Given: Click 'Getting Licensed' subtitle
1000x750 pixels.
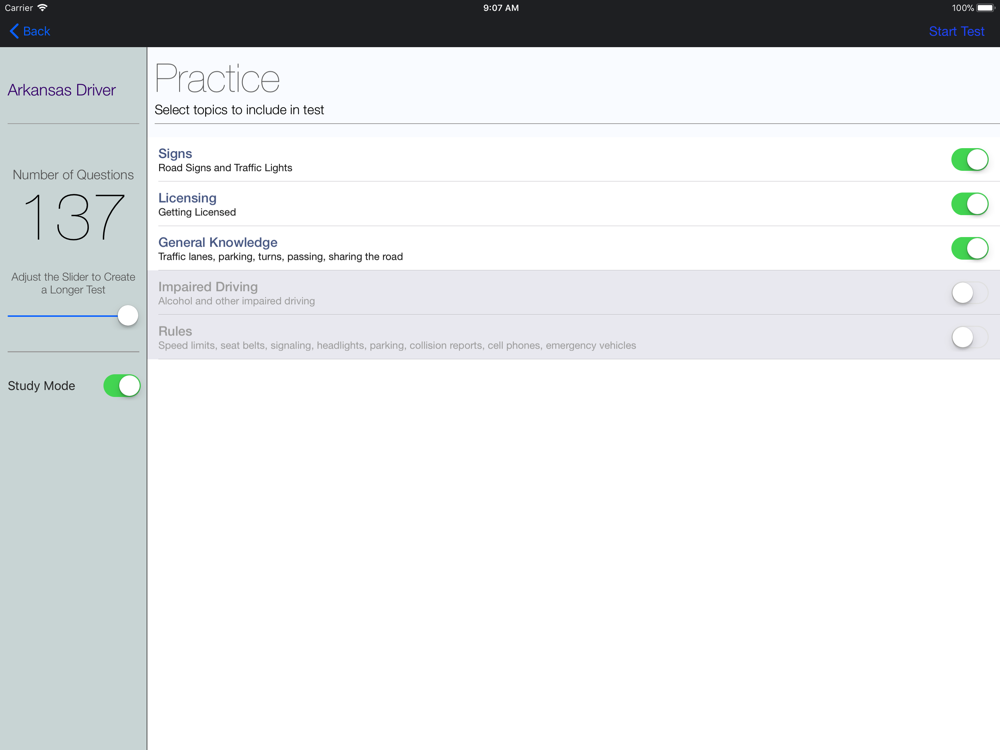Looking at the screenshot, I should tap(197, 212).
